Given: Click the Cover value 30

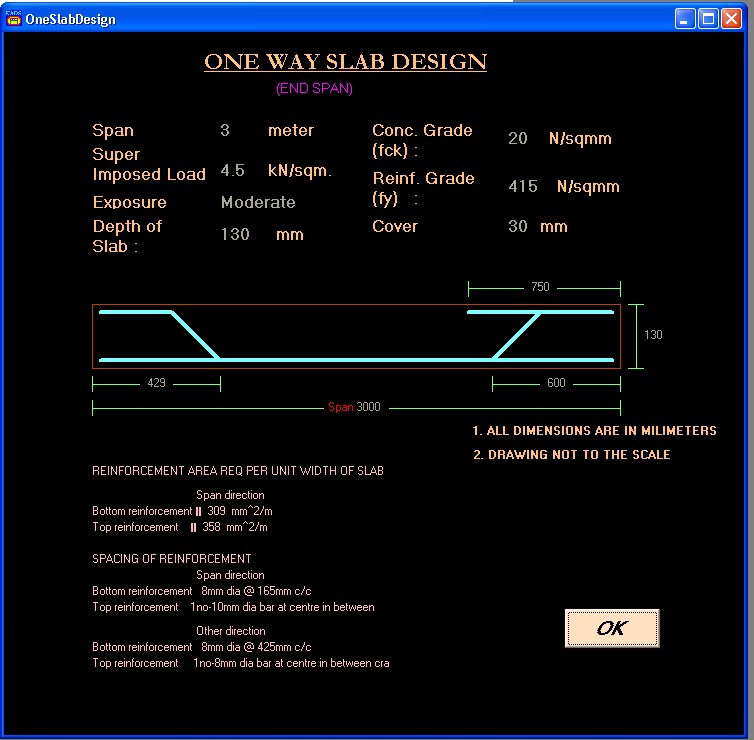Looking at the screenshot, I should [518, 226].
